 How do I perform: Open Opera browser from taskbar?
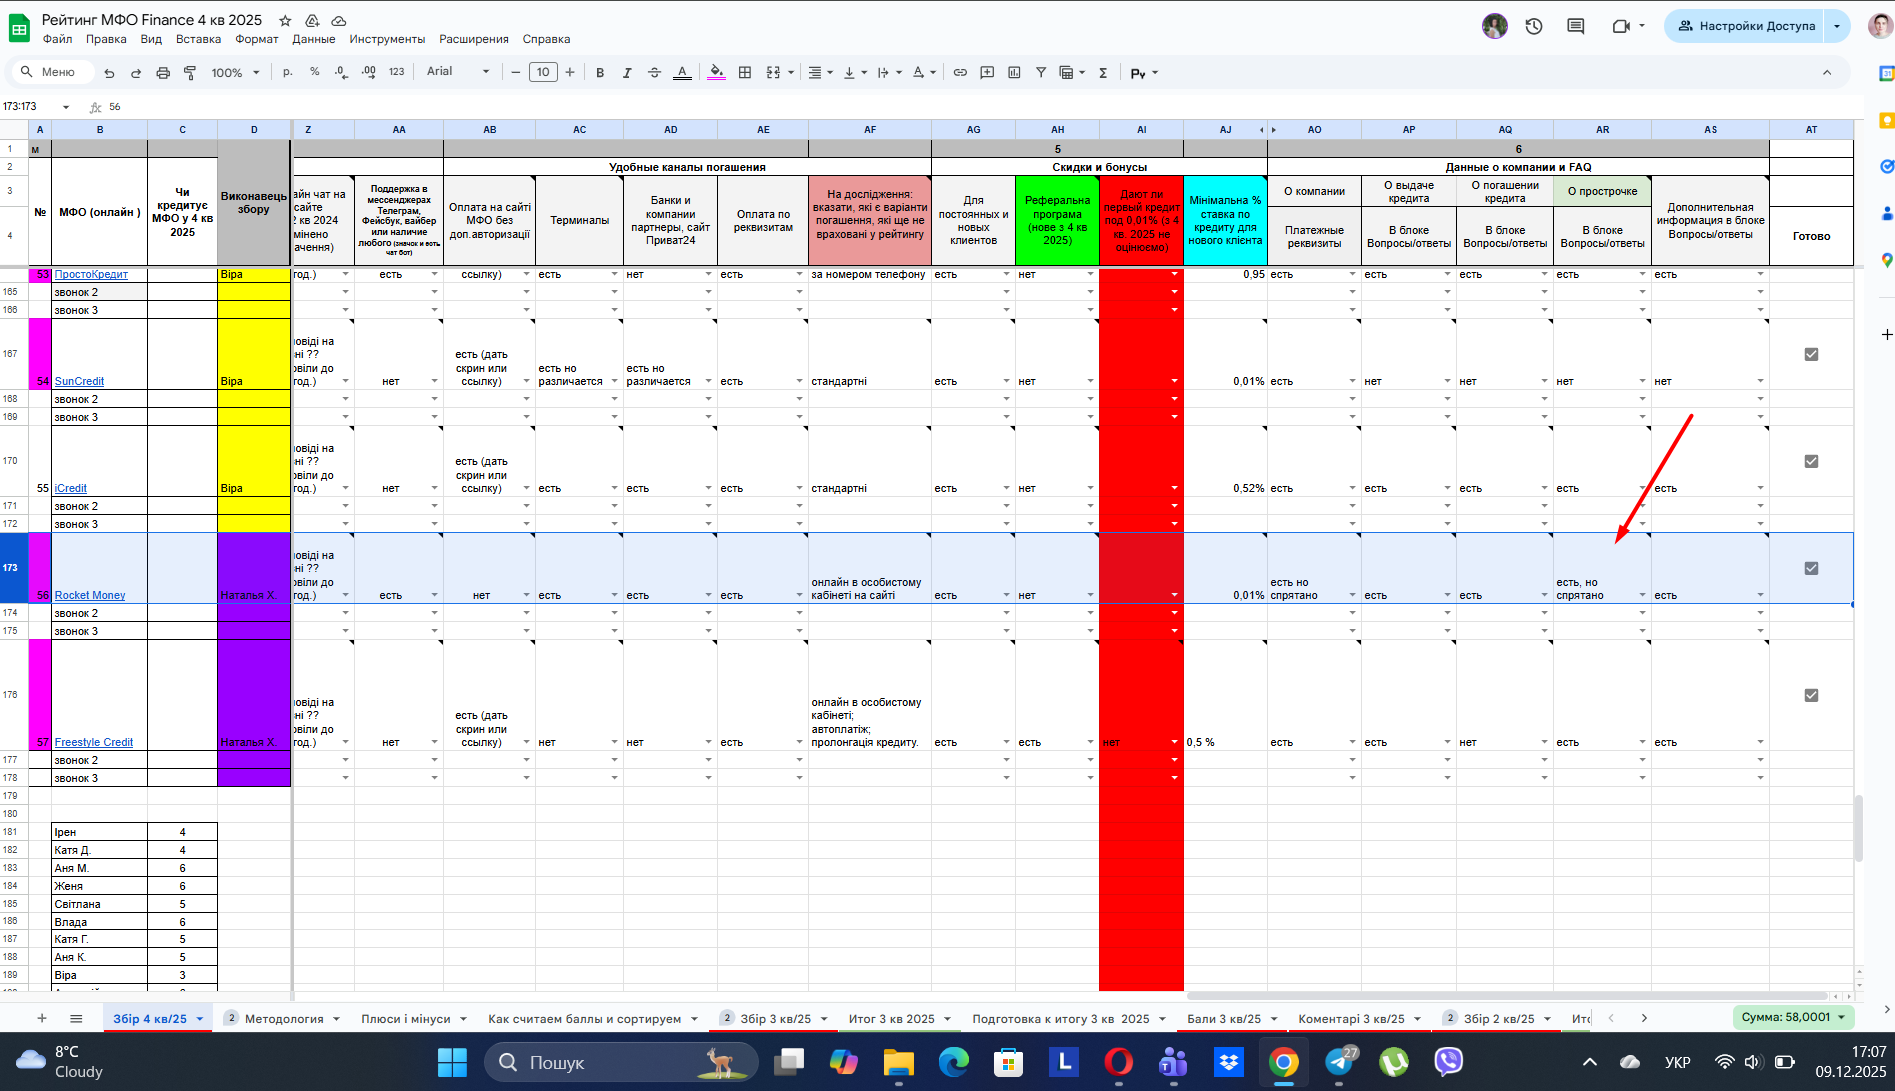point(1118,1062)
